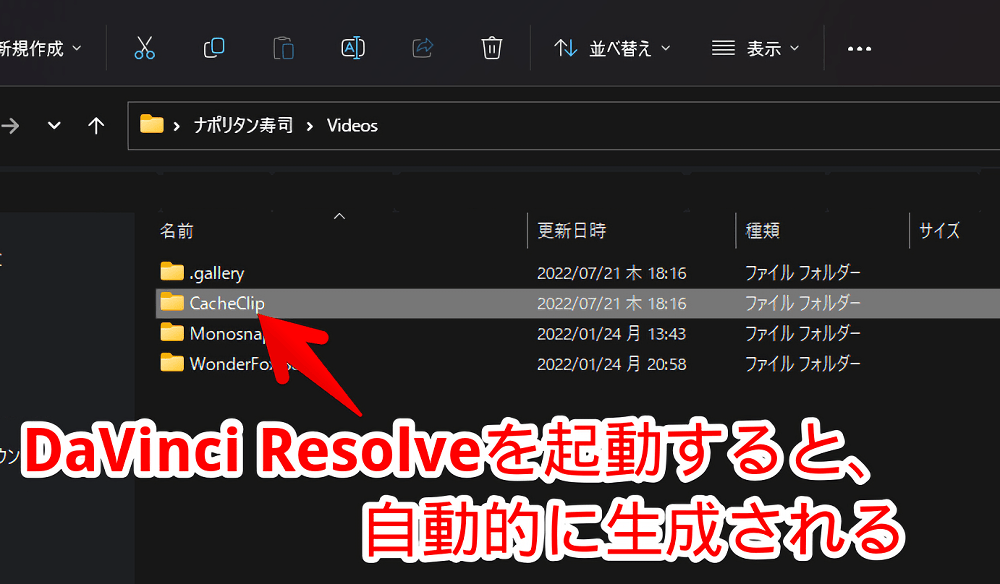Click the CacheClip folder icon
This screenshot has width=1000, height=584.
pyautogui.click(x=172, y=302)
